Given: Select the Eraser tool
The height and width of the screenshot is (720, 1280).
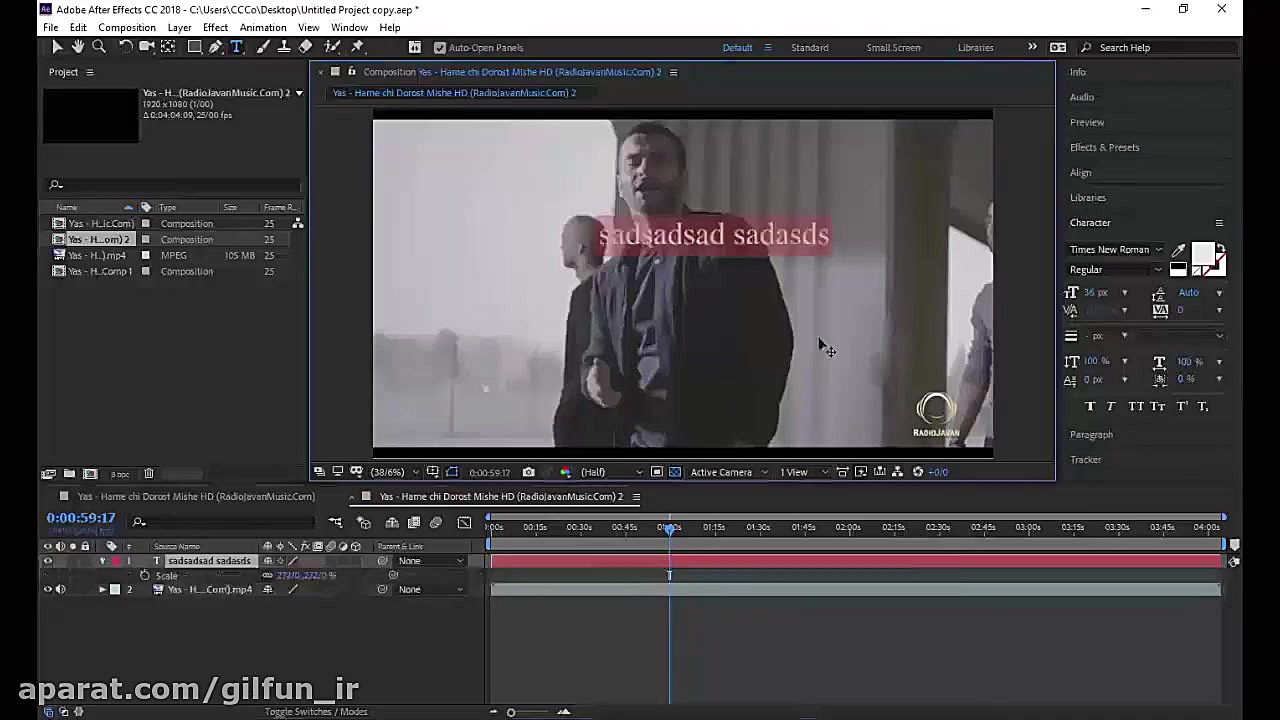Looking at the screenshot, I should [x=305, y=47].
